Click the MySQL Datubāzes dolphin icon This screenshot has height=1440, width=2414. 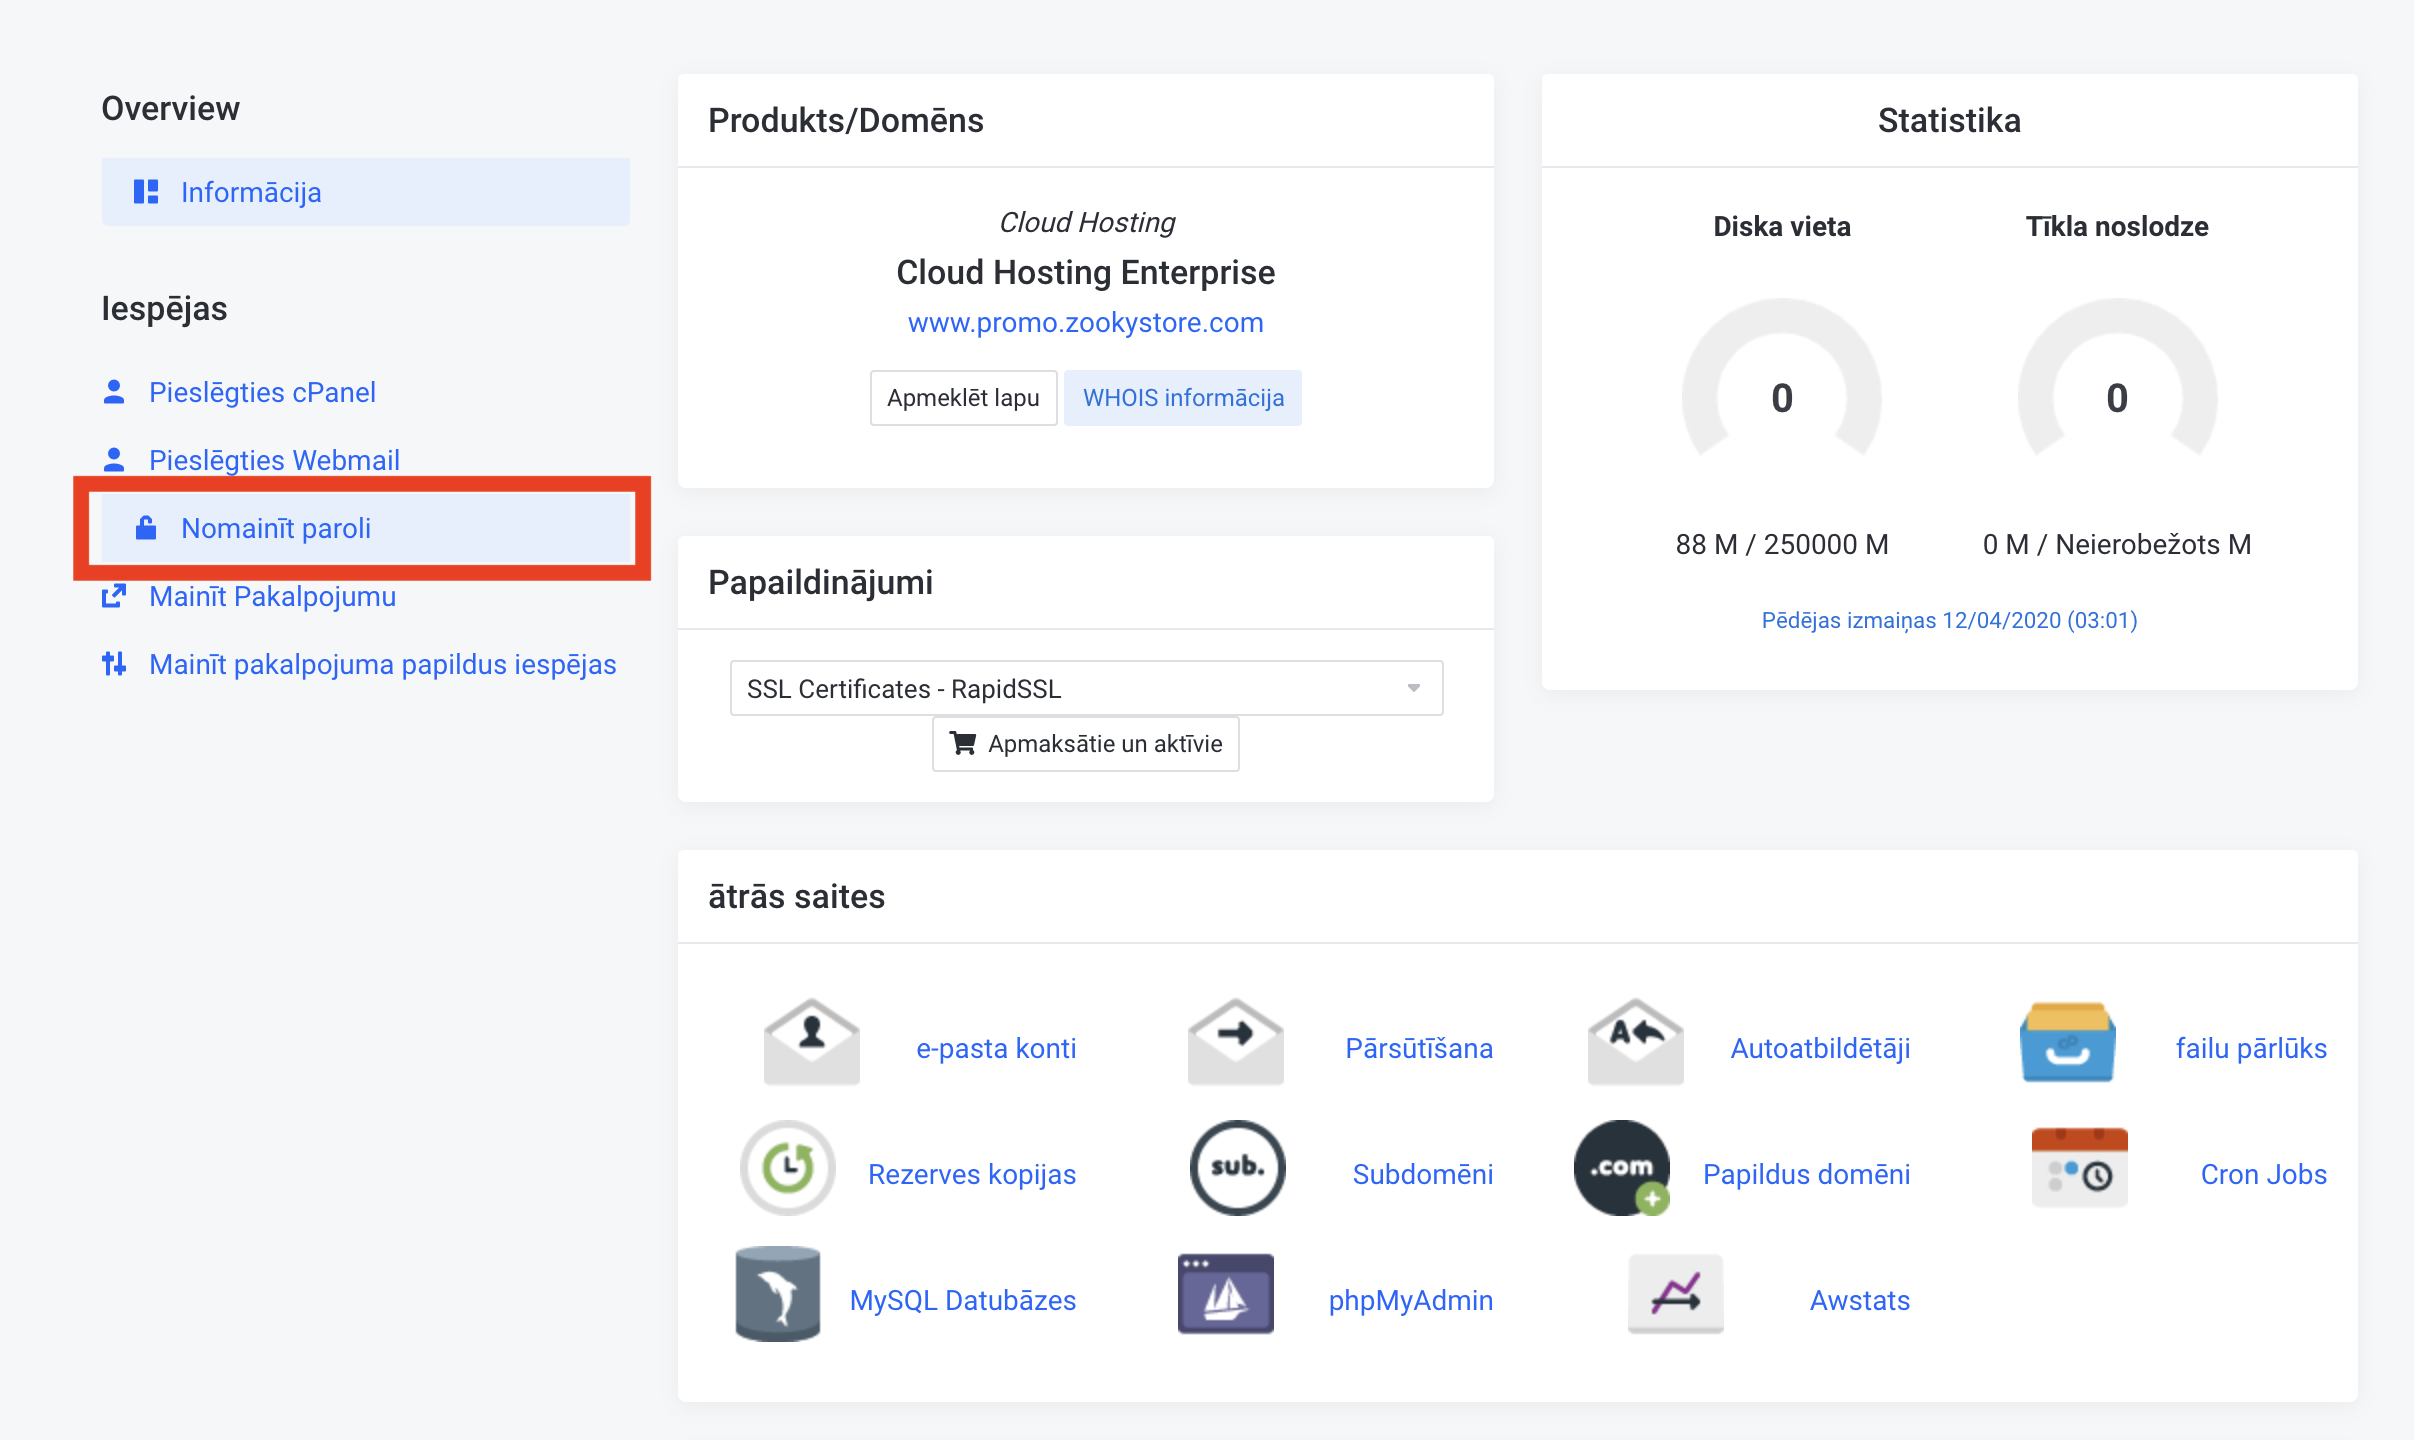(x=778, y=1294)
